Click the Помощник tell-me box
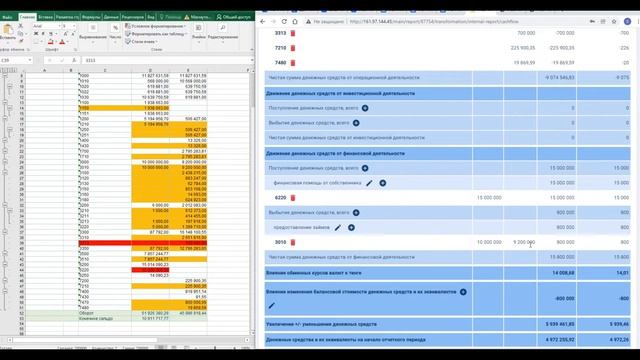 click(170, 17)
